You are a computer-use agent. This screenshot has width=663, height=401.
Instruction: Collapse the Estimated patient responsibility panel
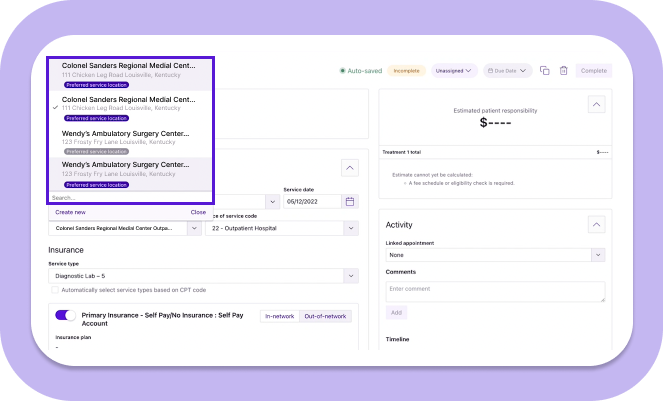(596, 104)
